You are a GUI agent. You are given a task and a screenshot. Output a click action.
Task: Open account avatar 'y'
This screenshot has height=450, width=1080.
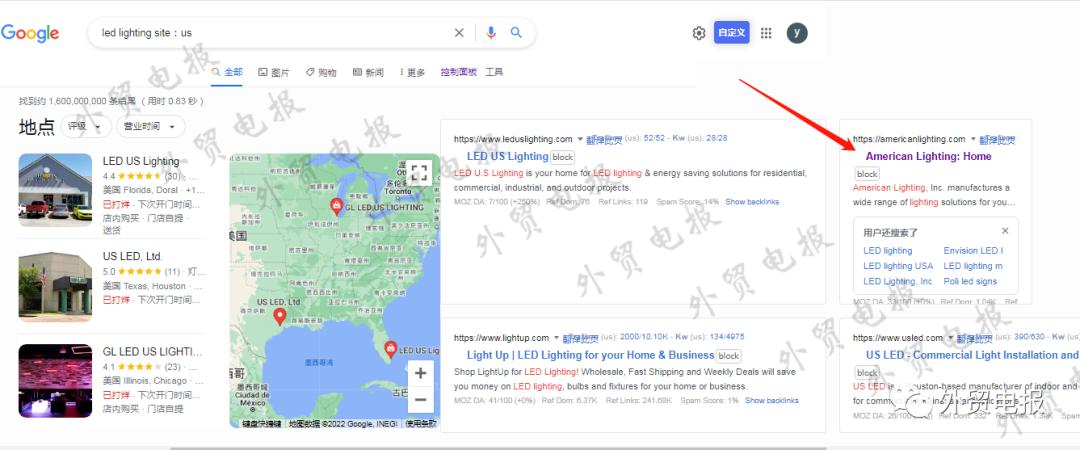click(797, 32)
